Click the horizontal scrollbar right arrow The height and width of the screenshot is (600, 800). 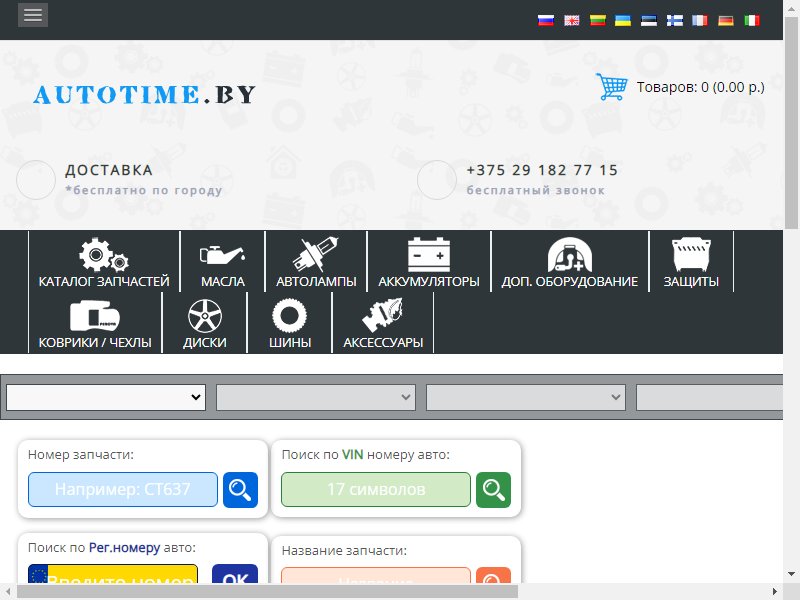point(774,592)
